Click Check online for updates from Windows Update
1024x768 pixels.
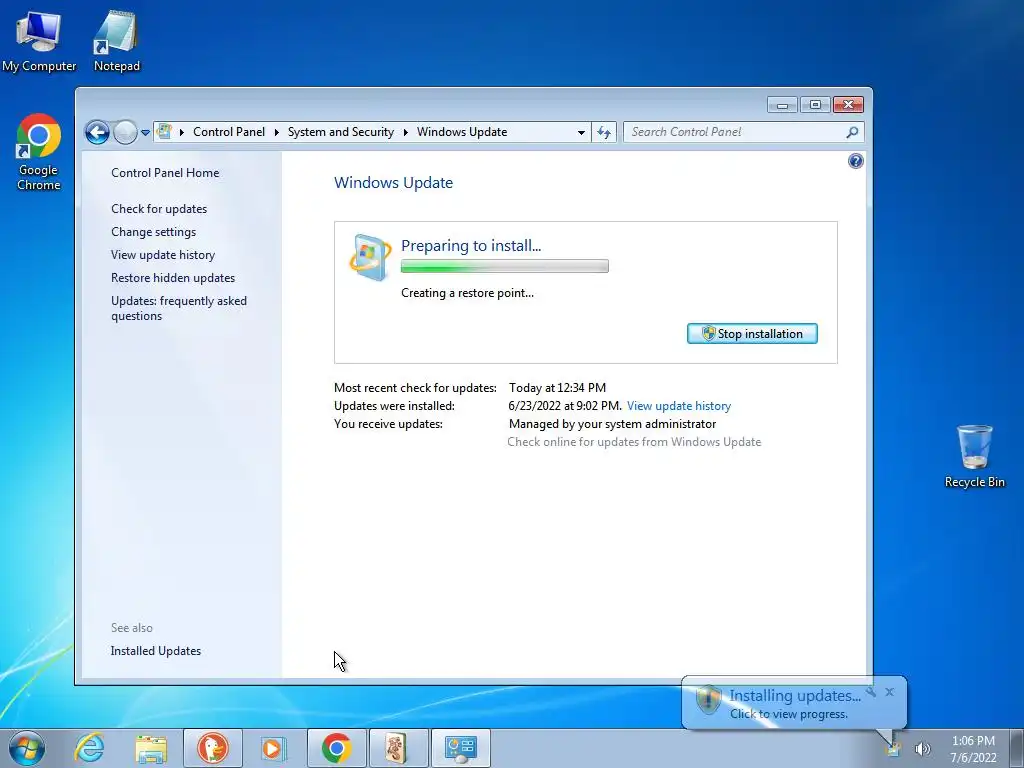pos(634,442)
